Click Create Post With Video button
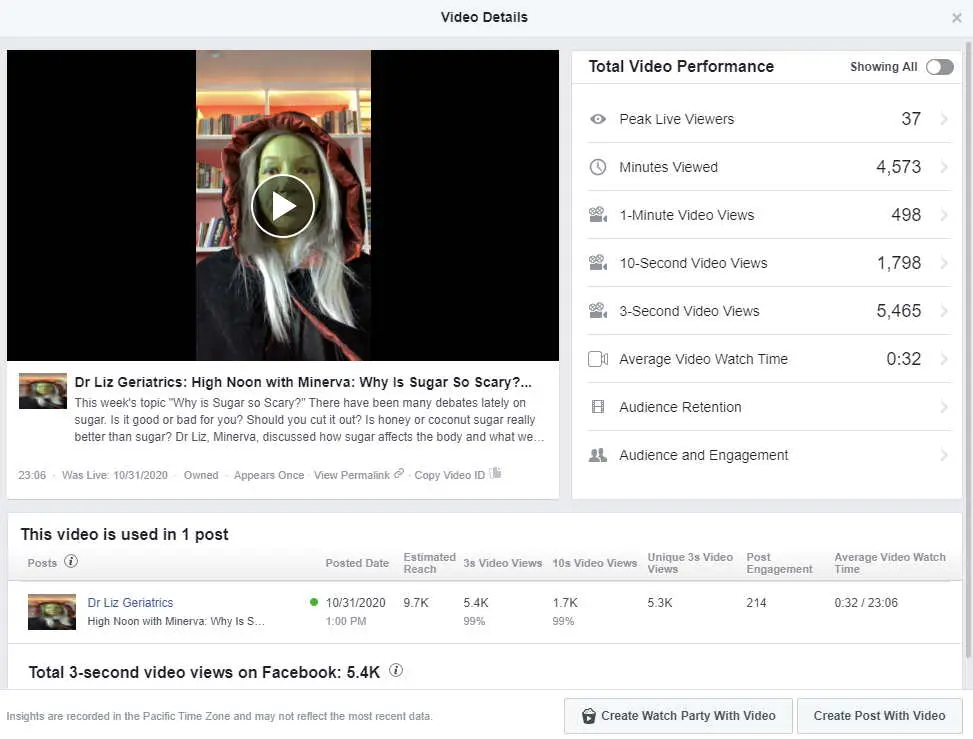 (879, 716)
